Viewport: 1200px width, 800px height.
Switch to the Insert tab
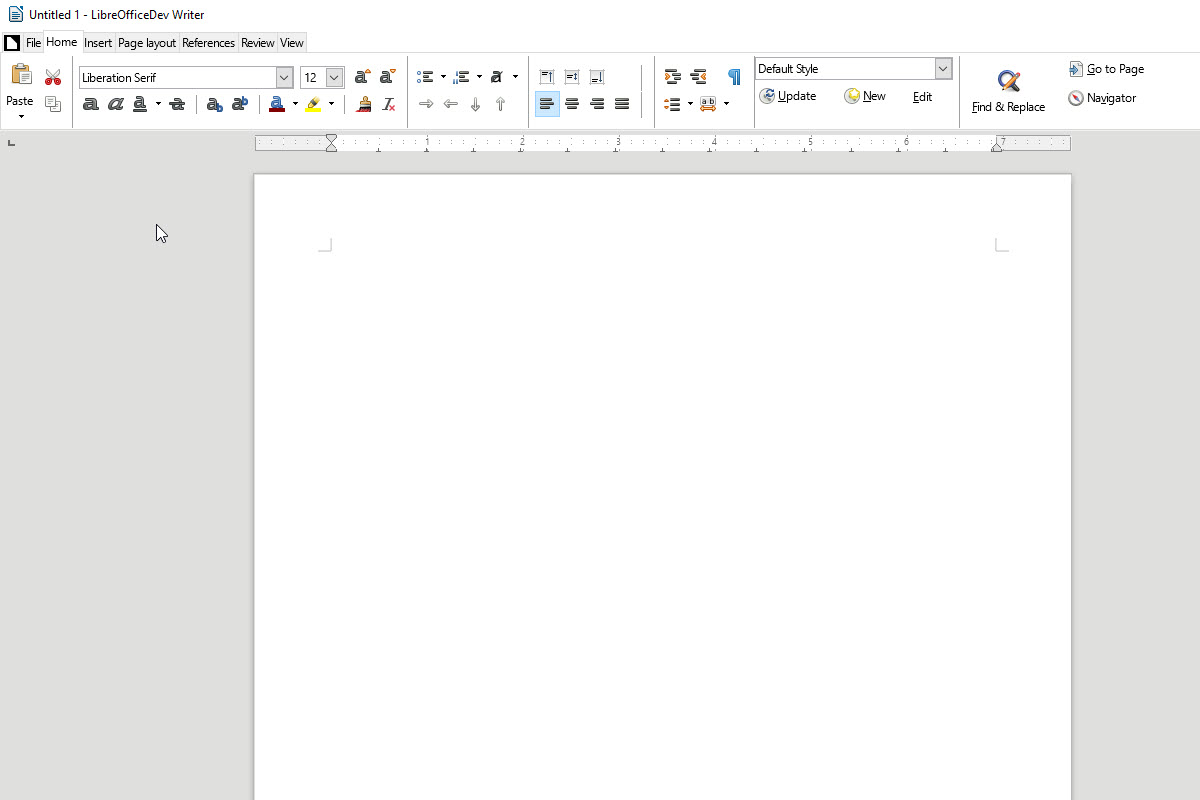pyautogui.click(x=97, y=42)
